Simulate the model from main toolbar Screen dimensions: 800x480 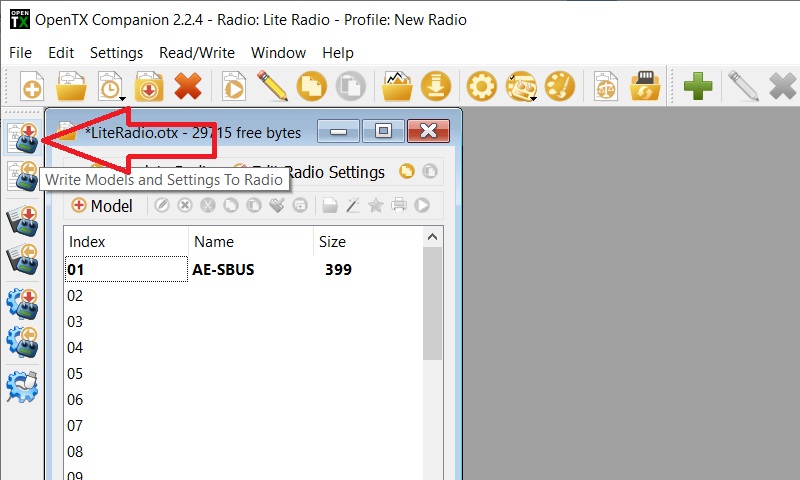point(234,86)
